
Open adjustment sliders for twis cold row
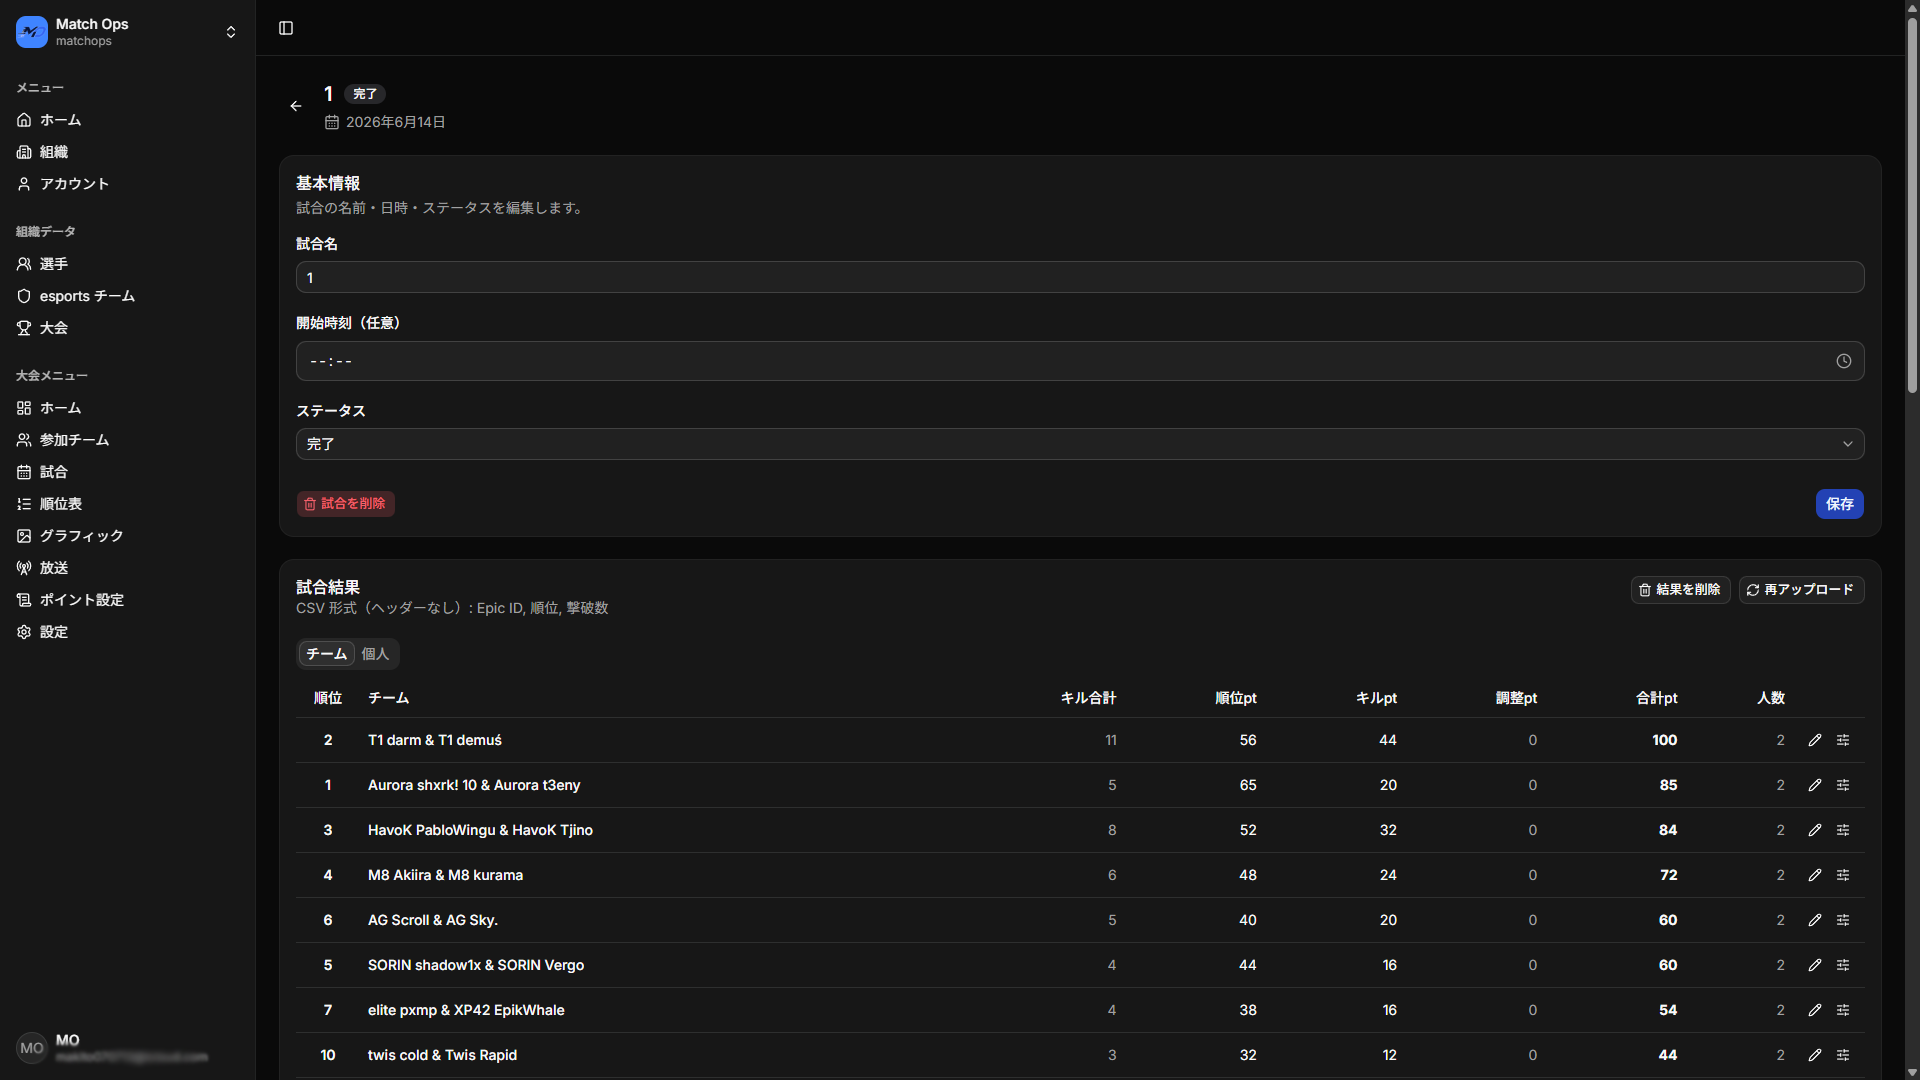[x=1843, y=1055]
